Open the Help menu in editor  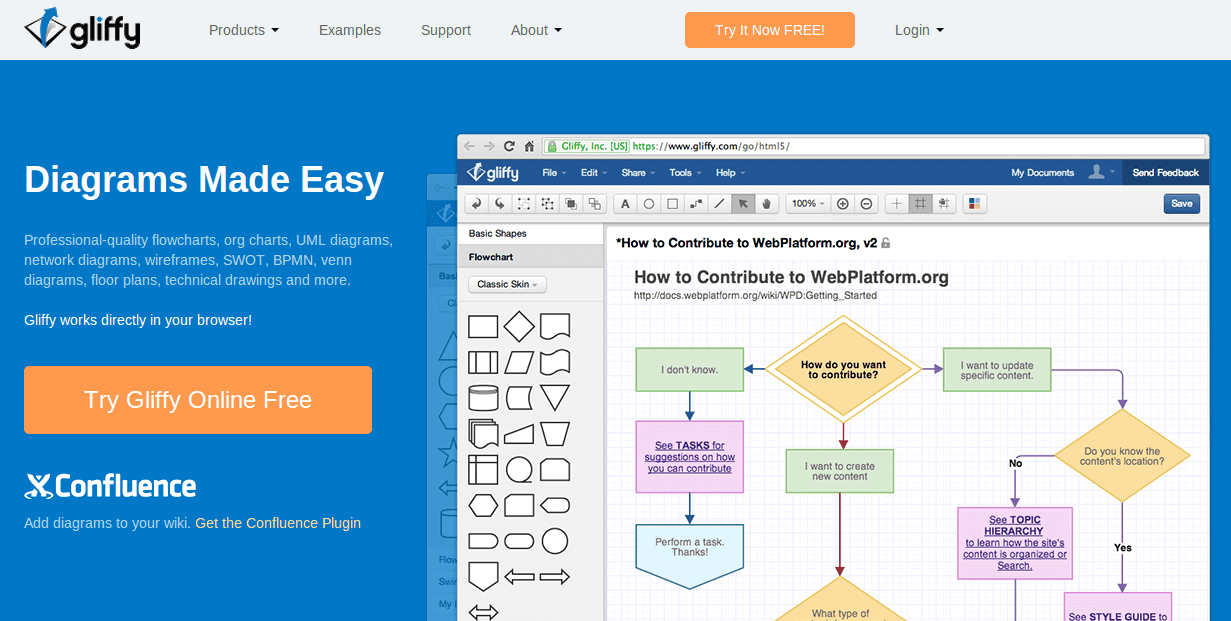[730, 172]
